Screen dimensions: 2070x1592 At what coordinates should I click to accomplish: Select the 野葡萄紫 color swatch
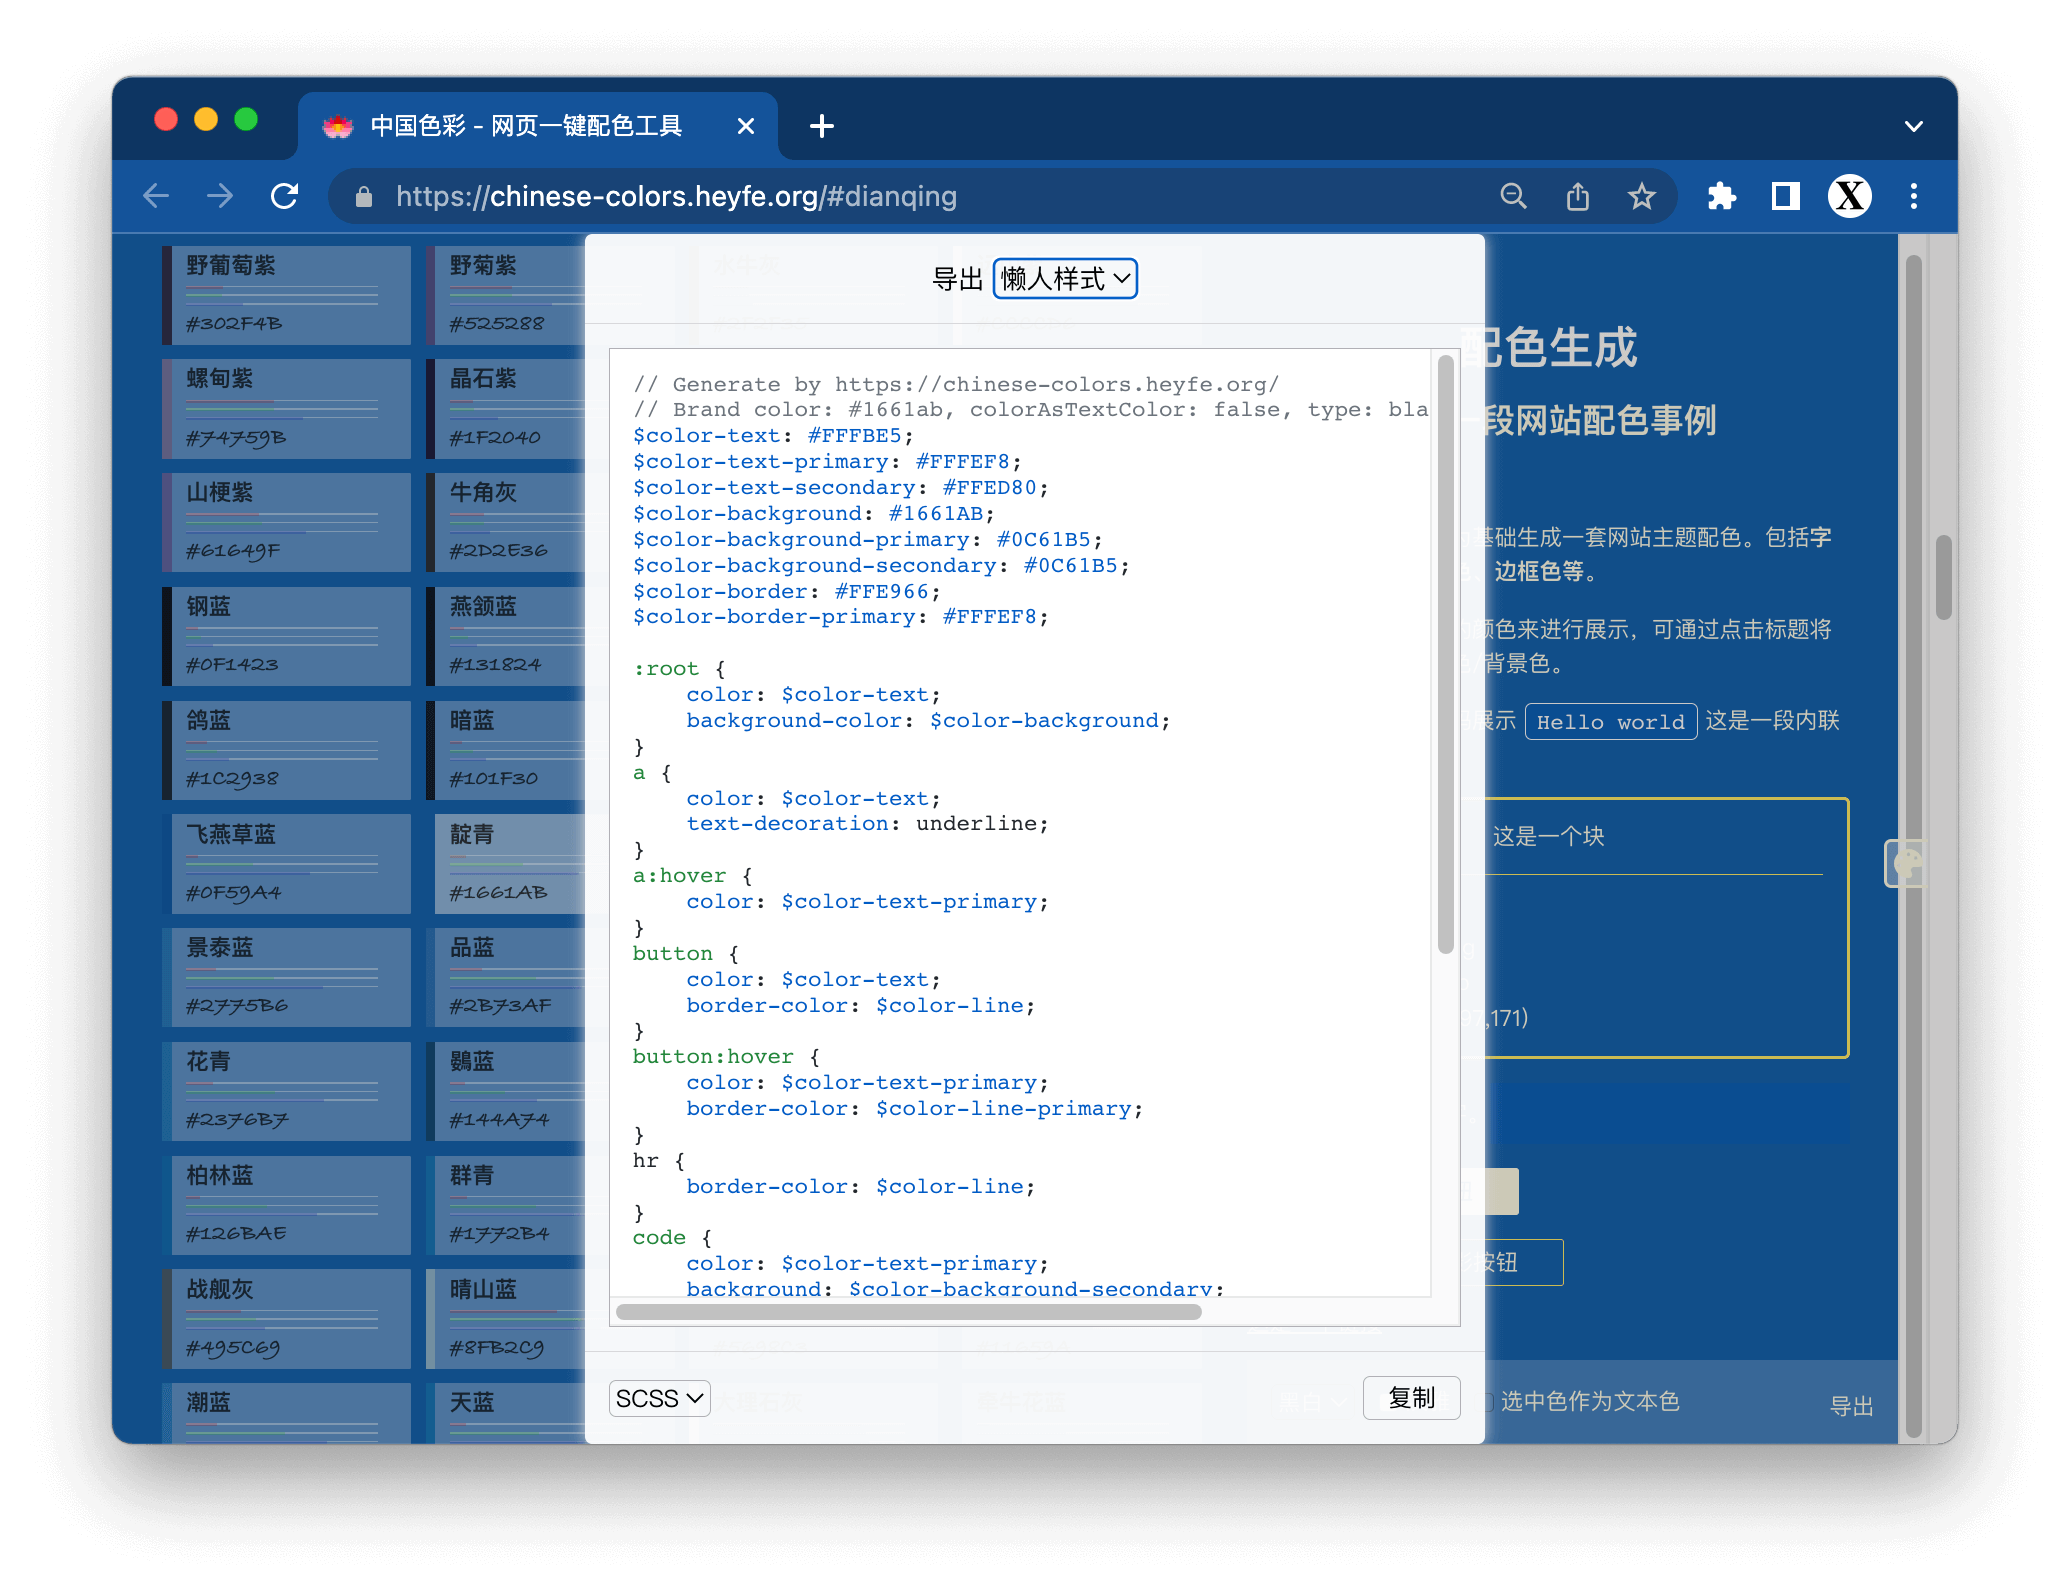coord(287,295)
